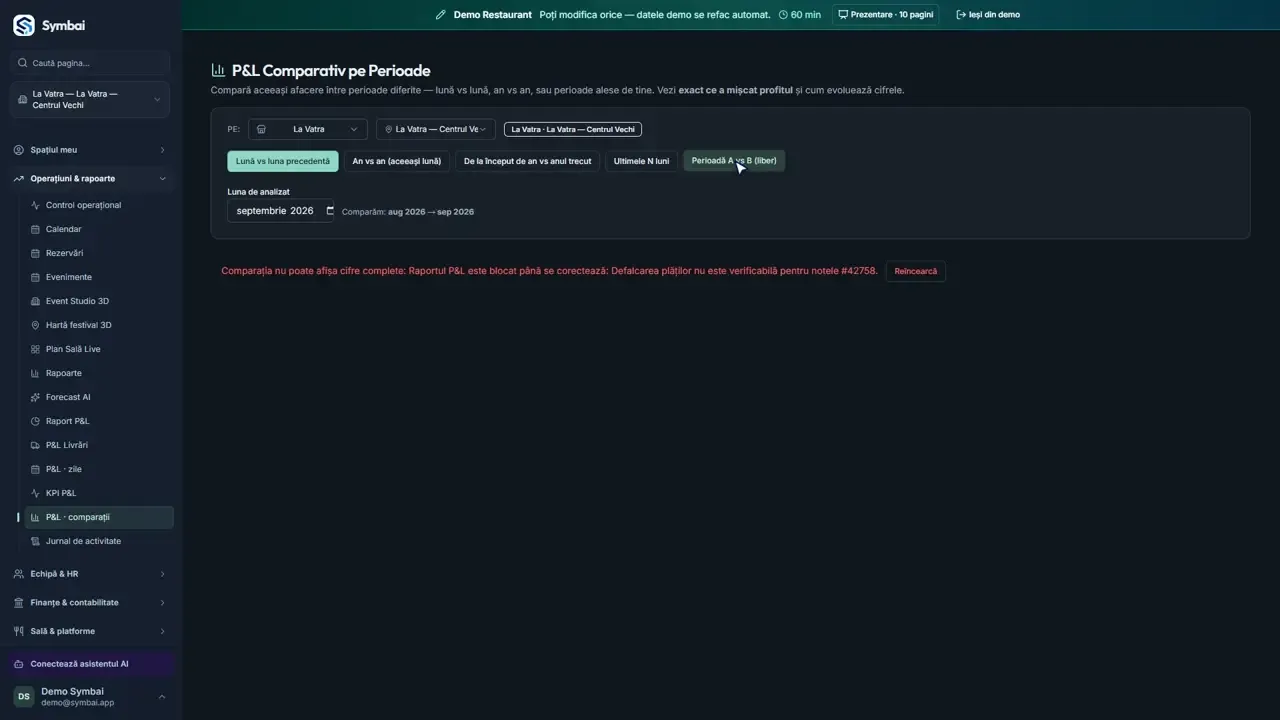This screenshot has height=720, width=1280.
Task: Click the P&L Livrări sidebar icon
Action: [36, 445]
